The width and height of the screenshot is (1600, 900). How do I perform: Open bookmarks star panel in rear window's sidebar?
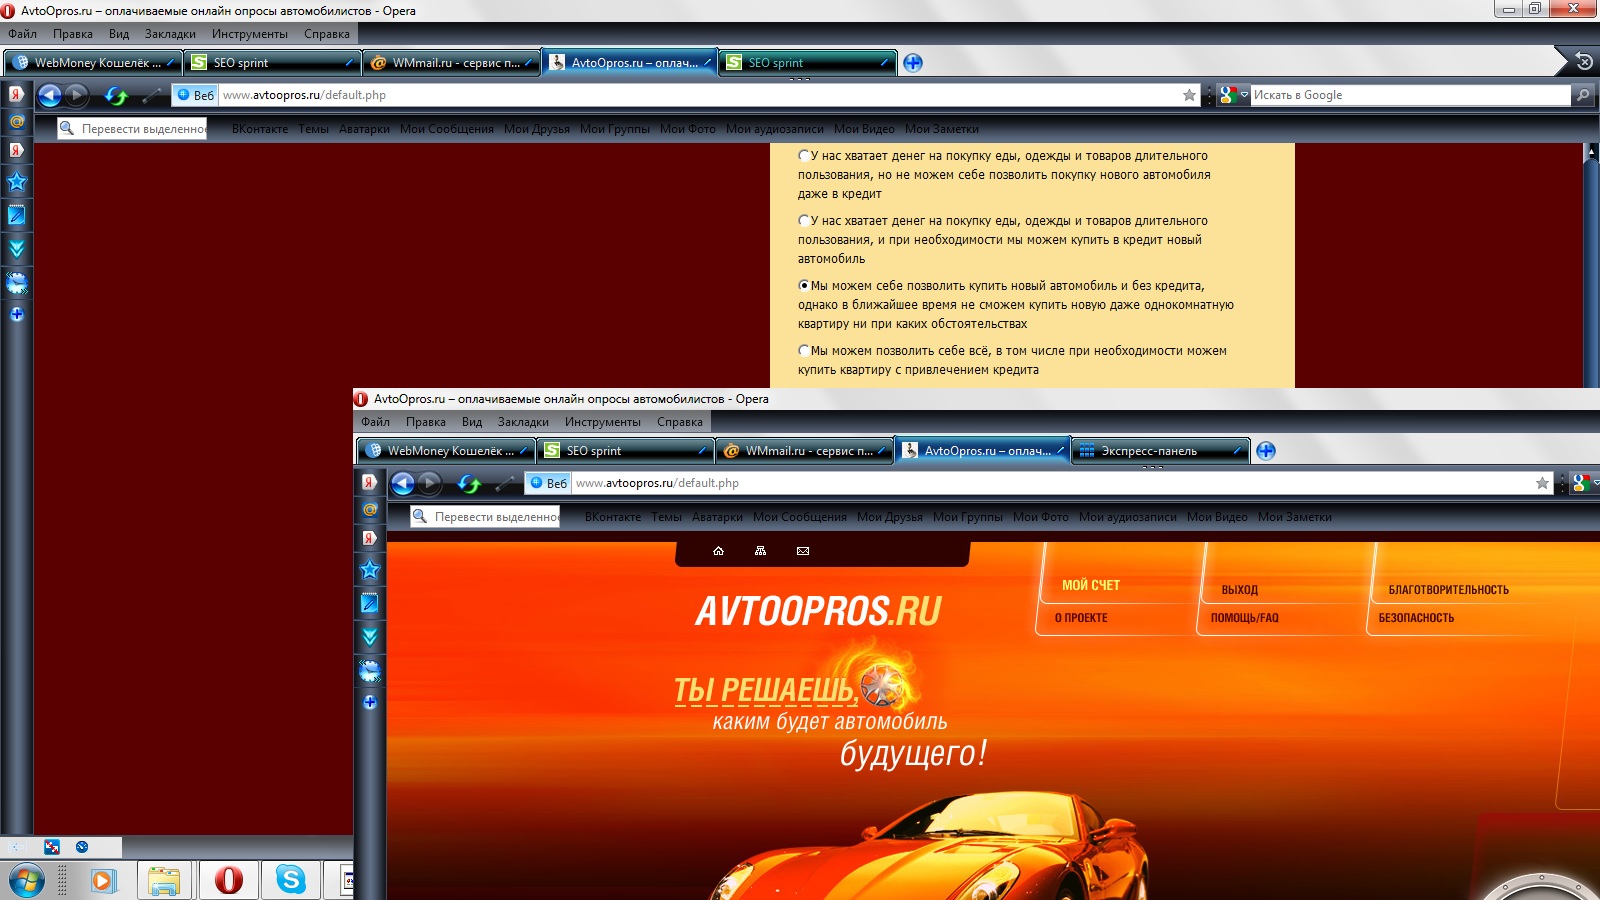[17, 182]
